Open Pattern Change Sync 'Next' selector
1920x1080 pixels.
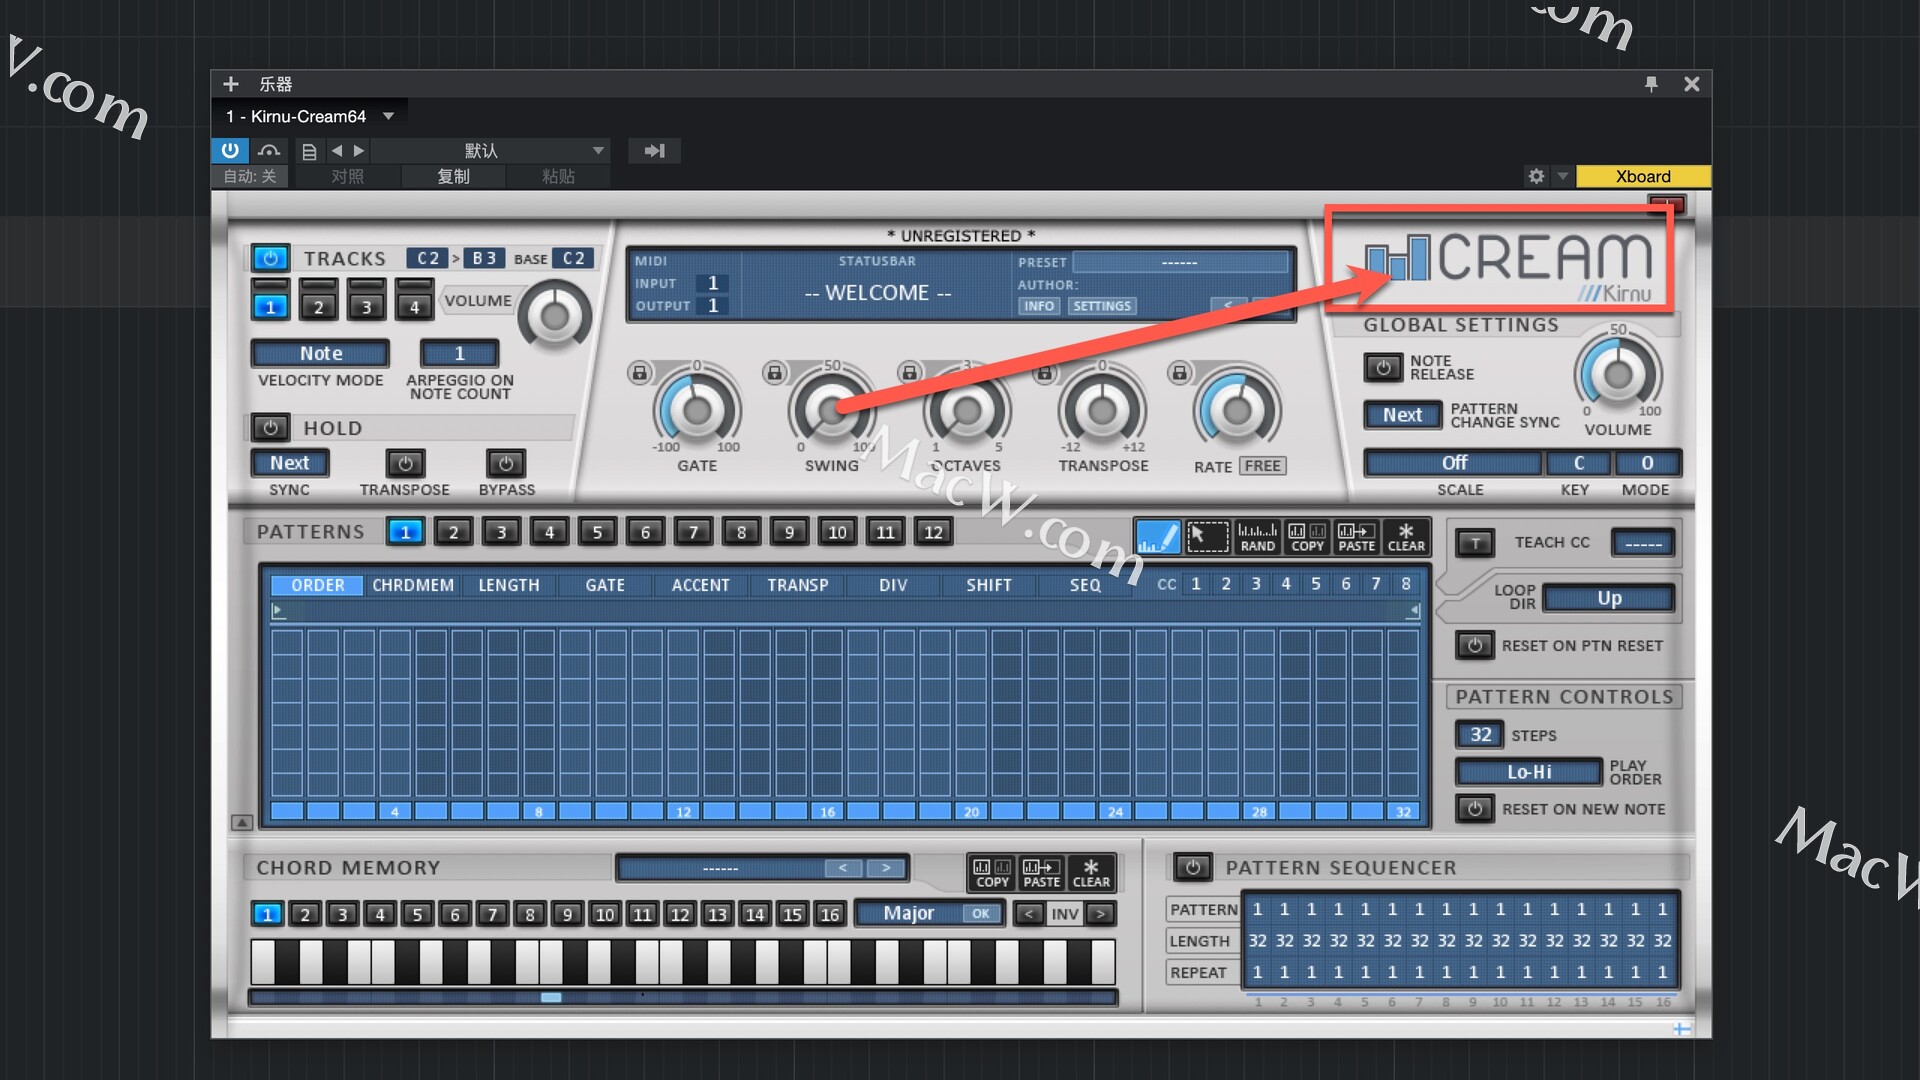coord(1402,415)
